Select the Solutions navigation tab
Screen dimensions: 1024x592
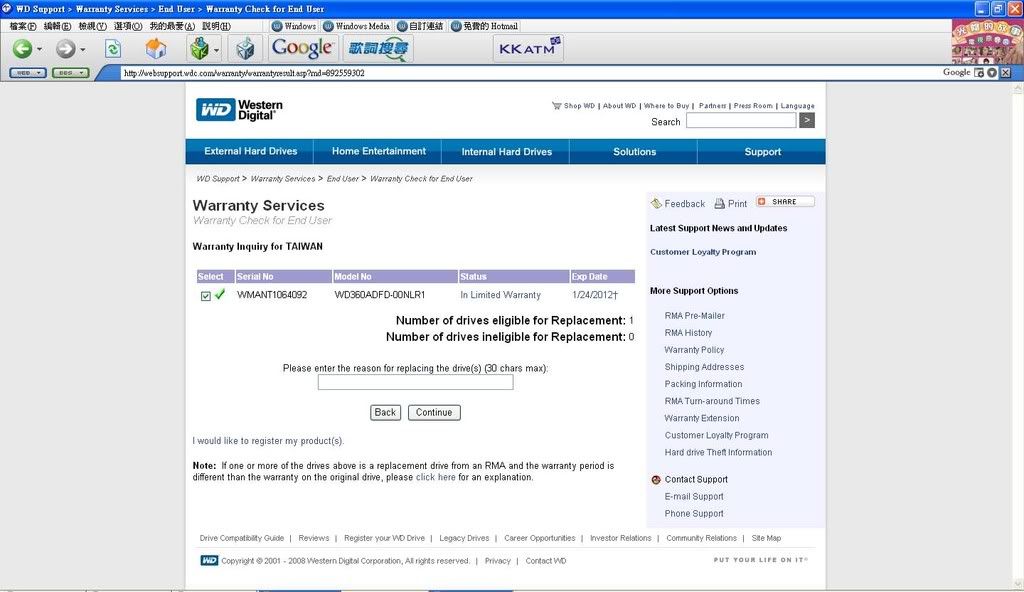click(x=634, y=152)
